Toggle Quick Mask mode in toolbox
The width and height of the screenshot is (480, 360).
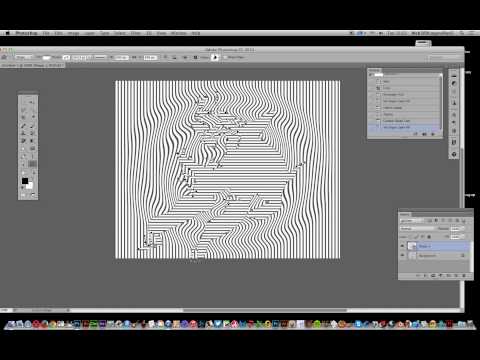tap(23, 195)
